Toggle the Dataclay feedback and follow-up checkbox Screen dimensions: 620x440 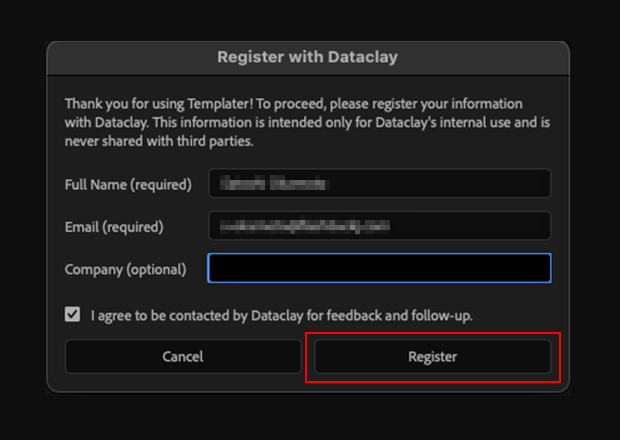click(x=73, y=314)
